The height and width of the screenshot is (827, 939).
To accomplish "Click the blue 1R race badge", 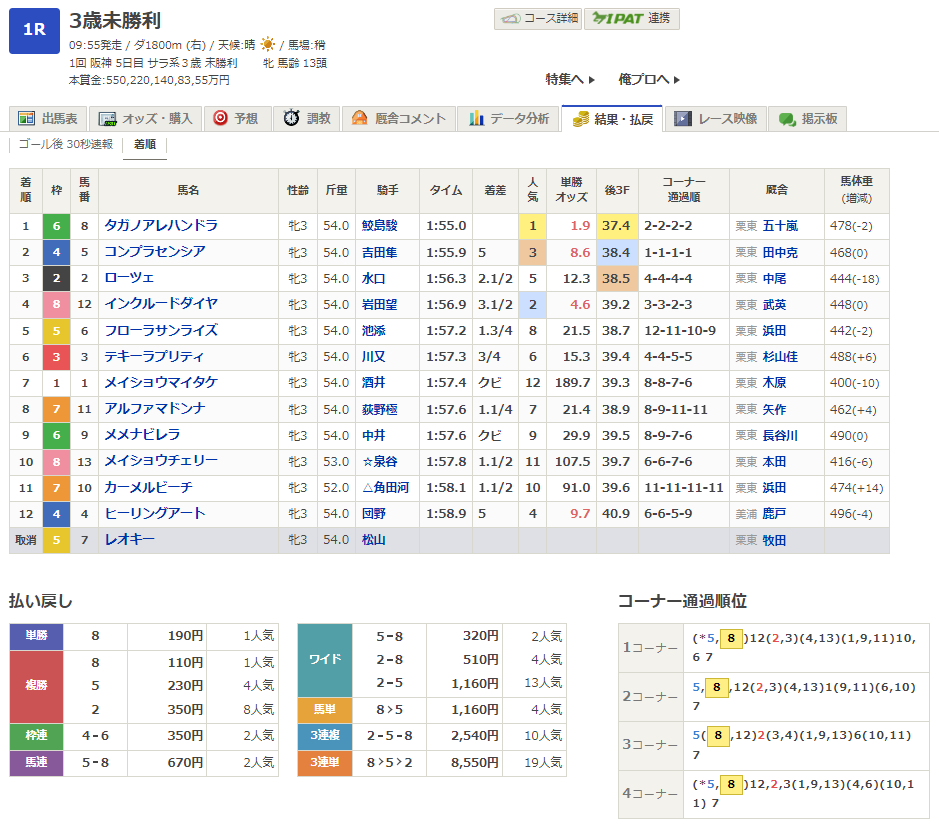I will coord(34,30).
